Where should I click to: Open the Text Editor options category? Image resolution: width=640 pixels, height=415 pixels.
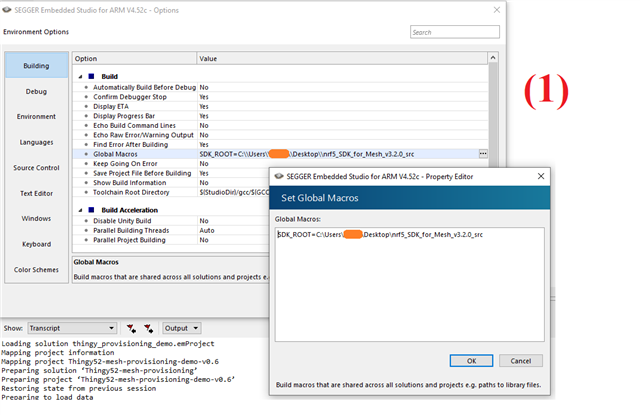[36, 193]
